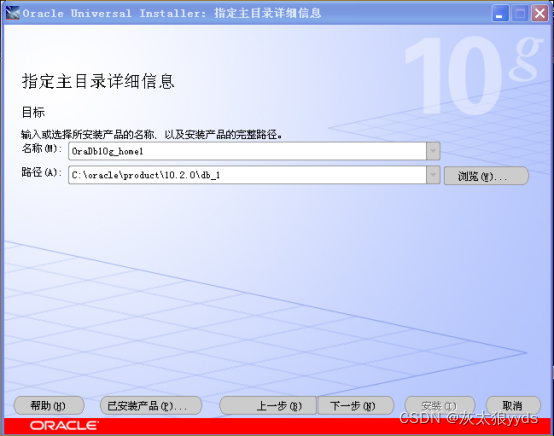Click the 安装 install button
The height and width of the screenshot is (436, 554).
click(x=440, y=406)
